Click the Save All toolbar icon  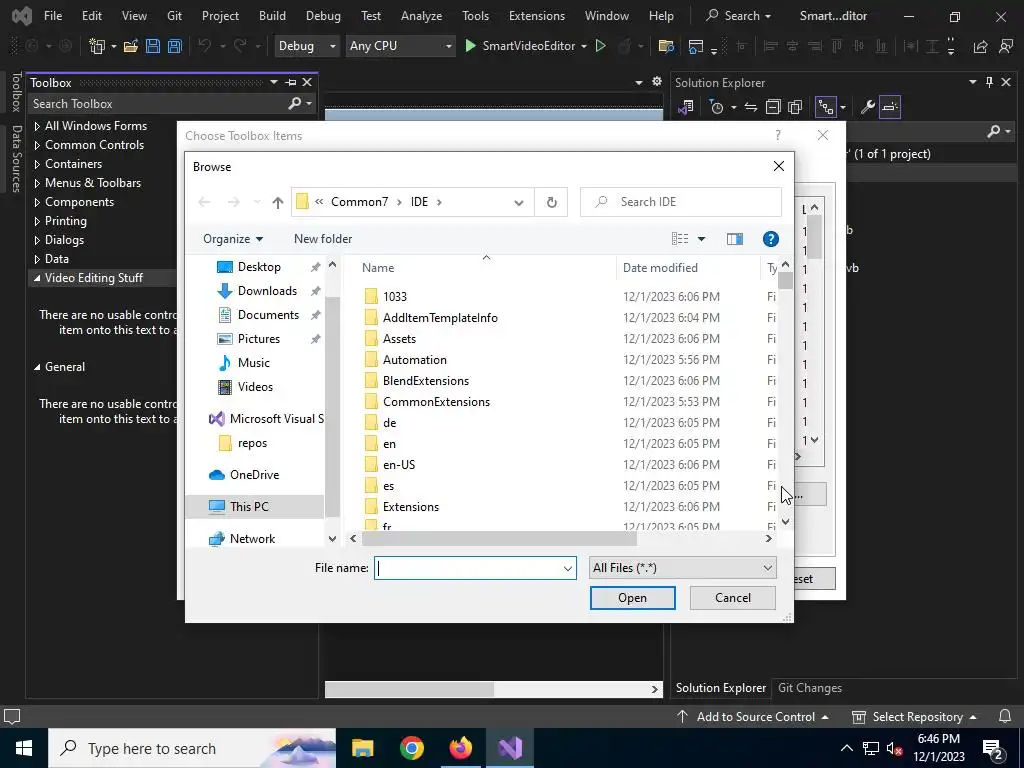(x=174, y=46)
